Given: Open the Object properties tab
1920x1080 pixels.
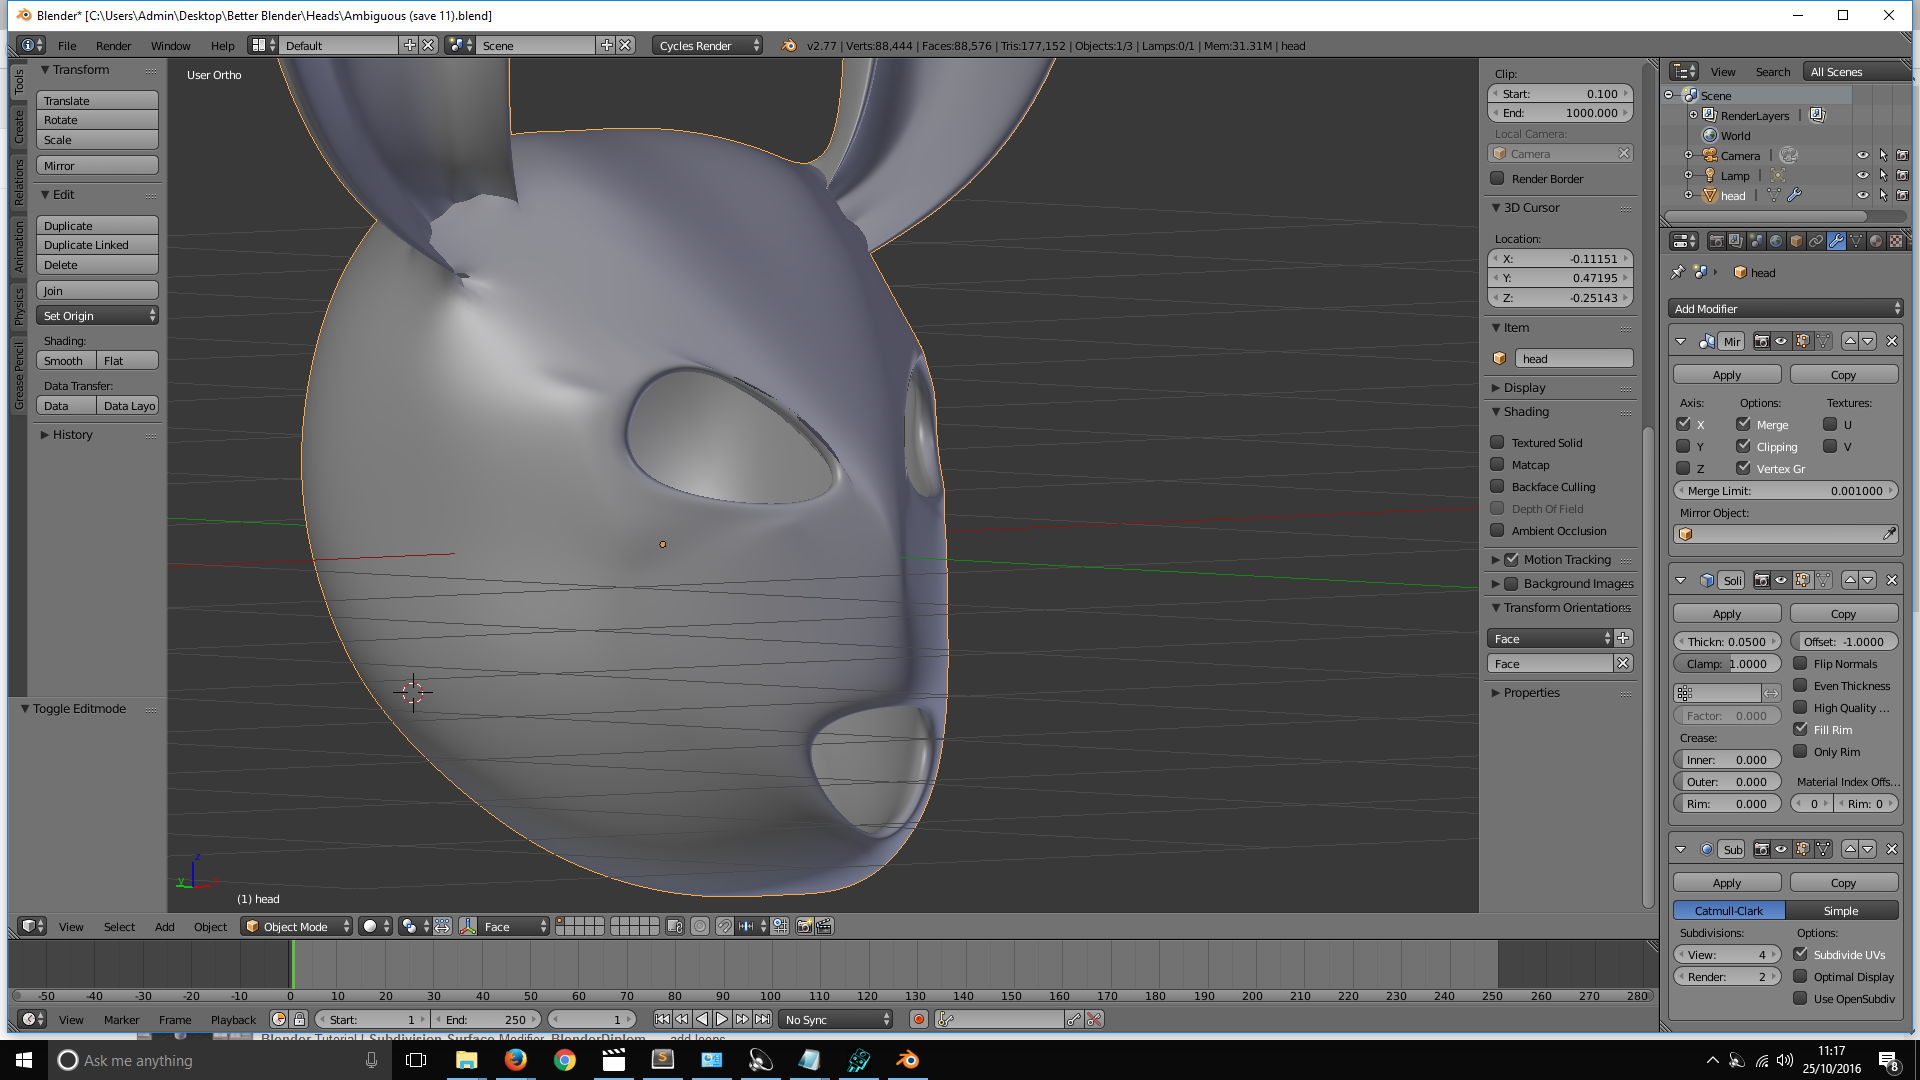Looking at the screenshot, I should tap(1796, 241).
